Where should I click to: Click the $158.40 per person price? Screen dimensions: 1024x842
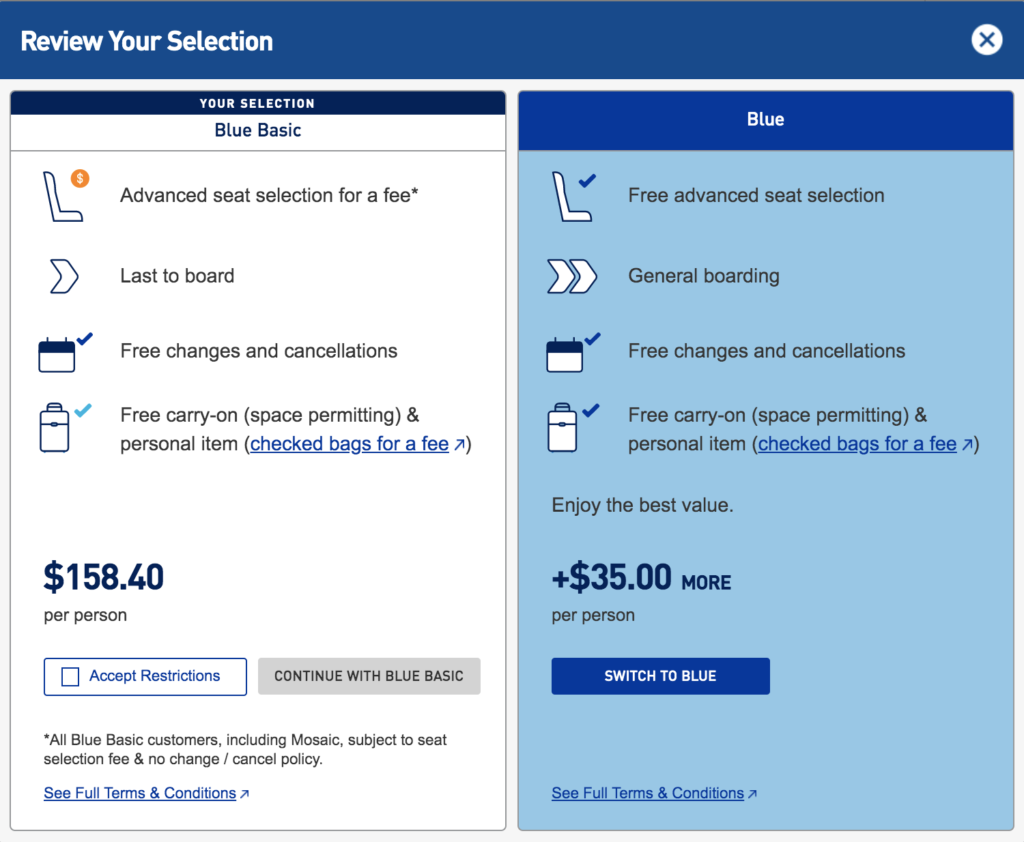point(104,577)
